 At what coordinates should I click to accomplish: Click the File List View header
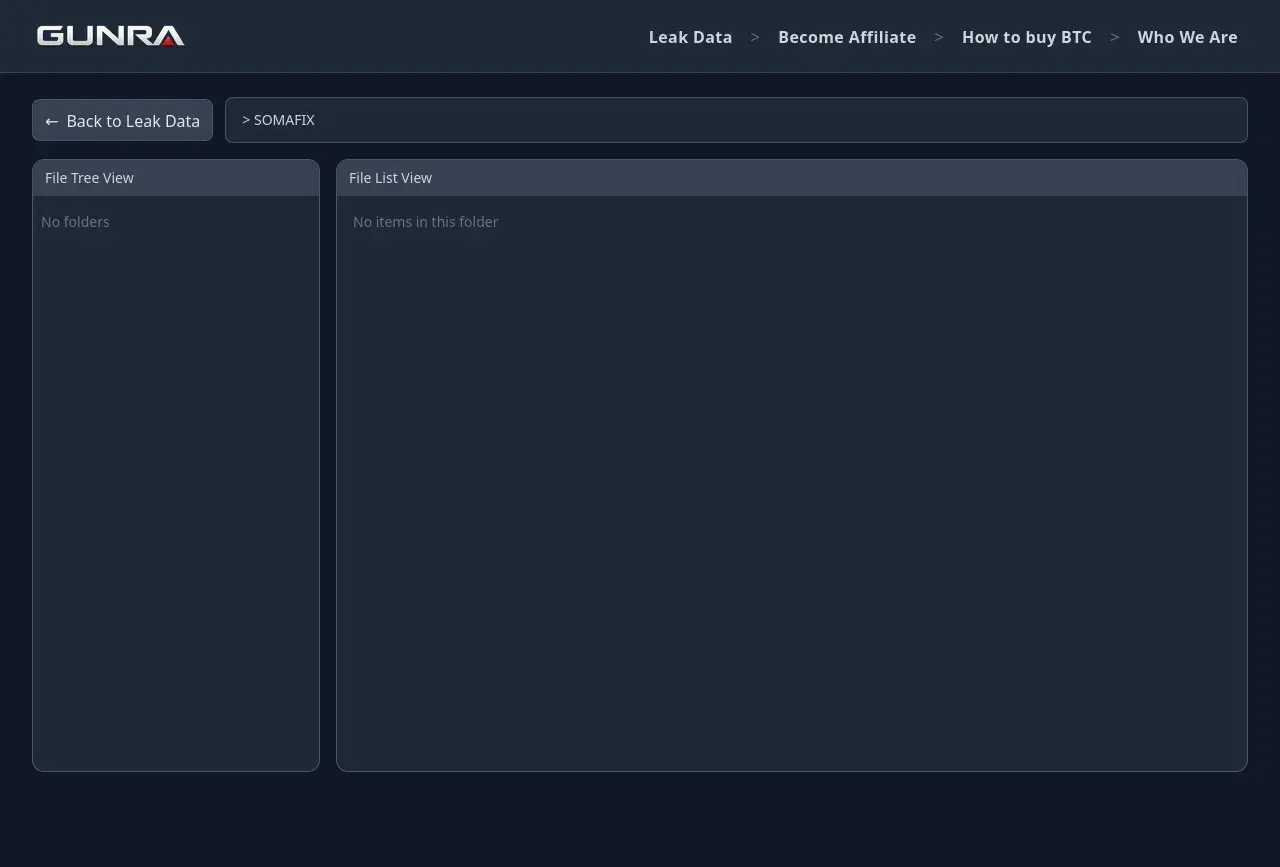(x=792, y=178)
